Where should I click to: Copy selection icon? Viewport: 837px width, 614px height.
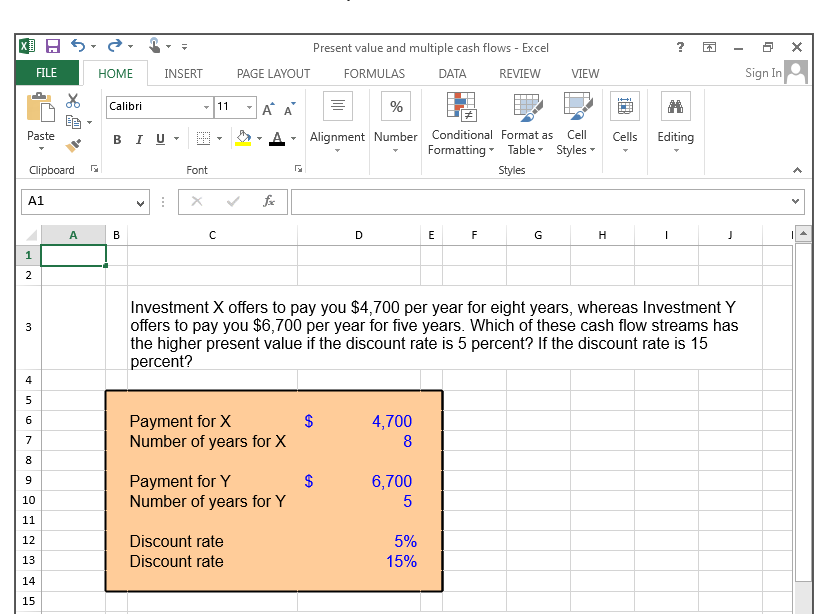73,122
